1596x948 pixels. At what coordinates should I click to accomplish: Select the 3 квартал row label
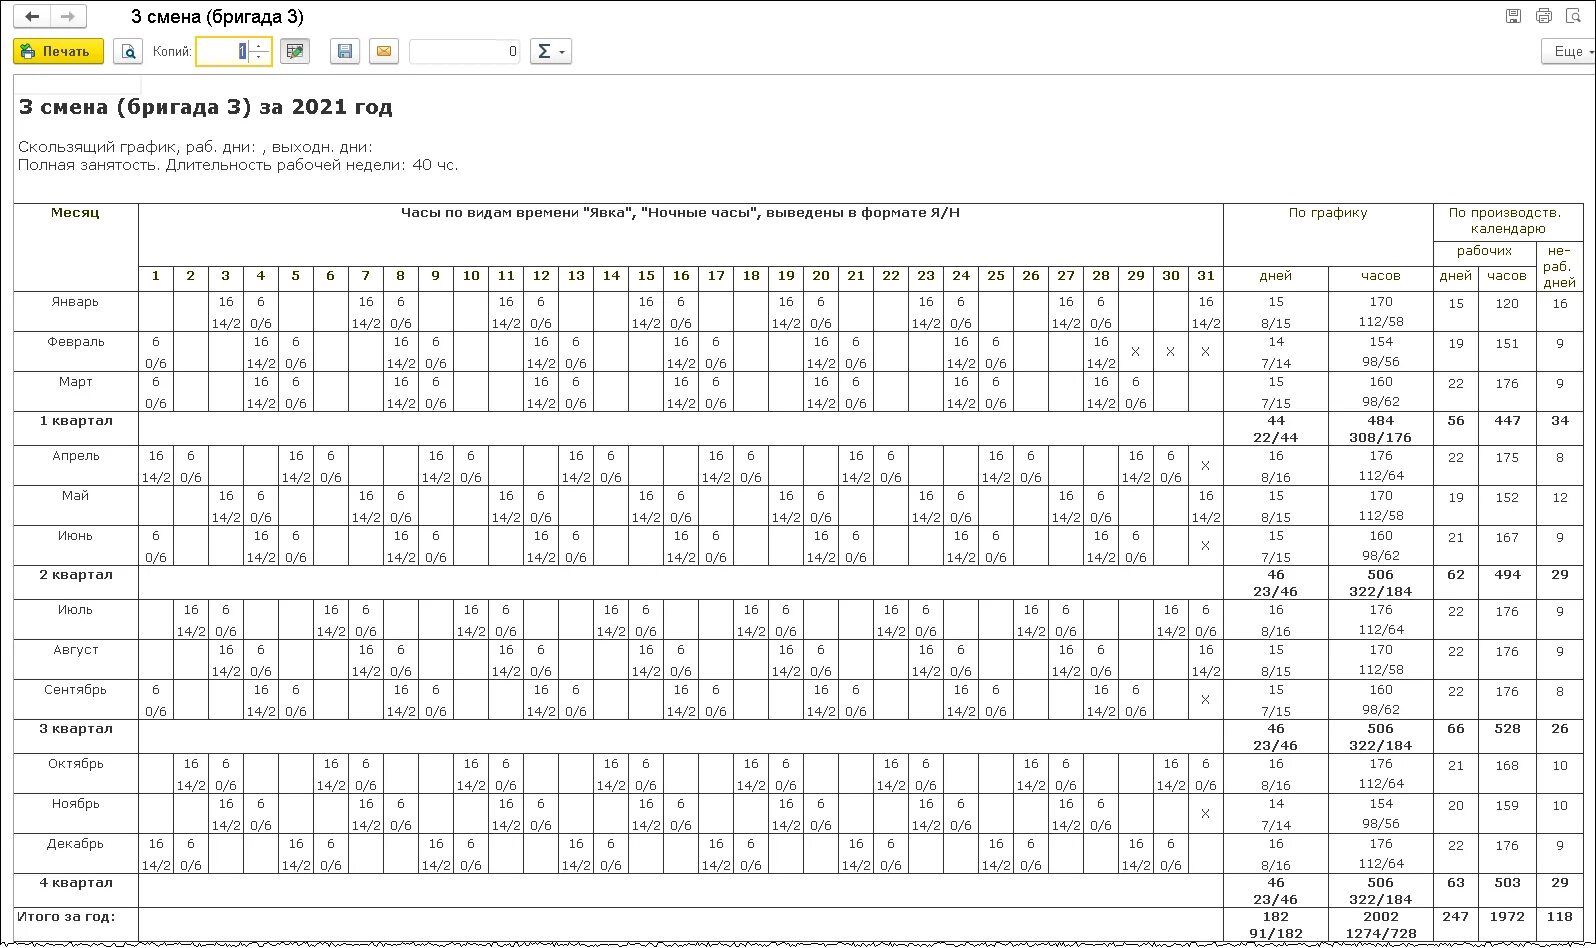coord(76,728)
